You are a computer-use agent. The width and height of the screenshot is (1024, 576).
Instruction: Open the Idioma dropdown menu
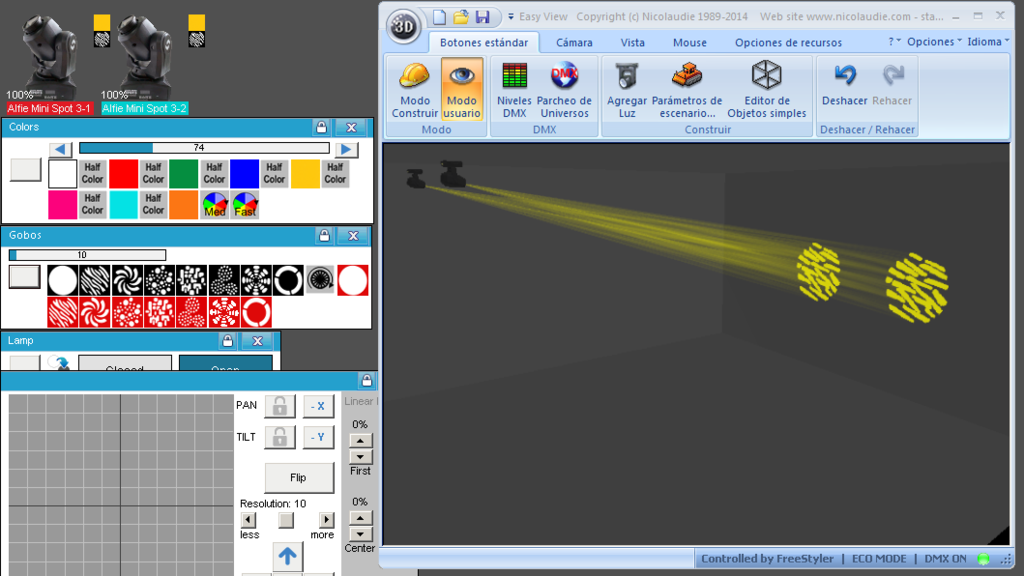tap(988, 42)
